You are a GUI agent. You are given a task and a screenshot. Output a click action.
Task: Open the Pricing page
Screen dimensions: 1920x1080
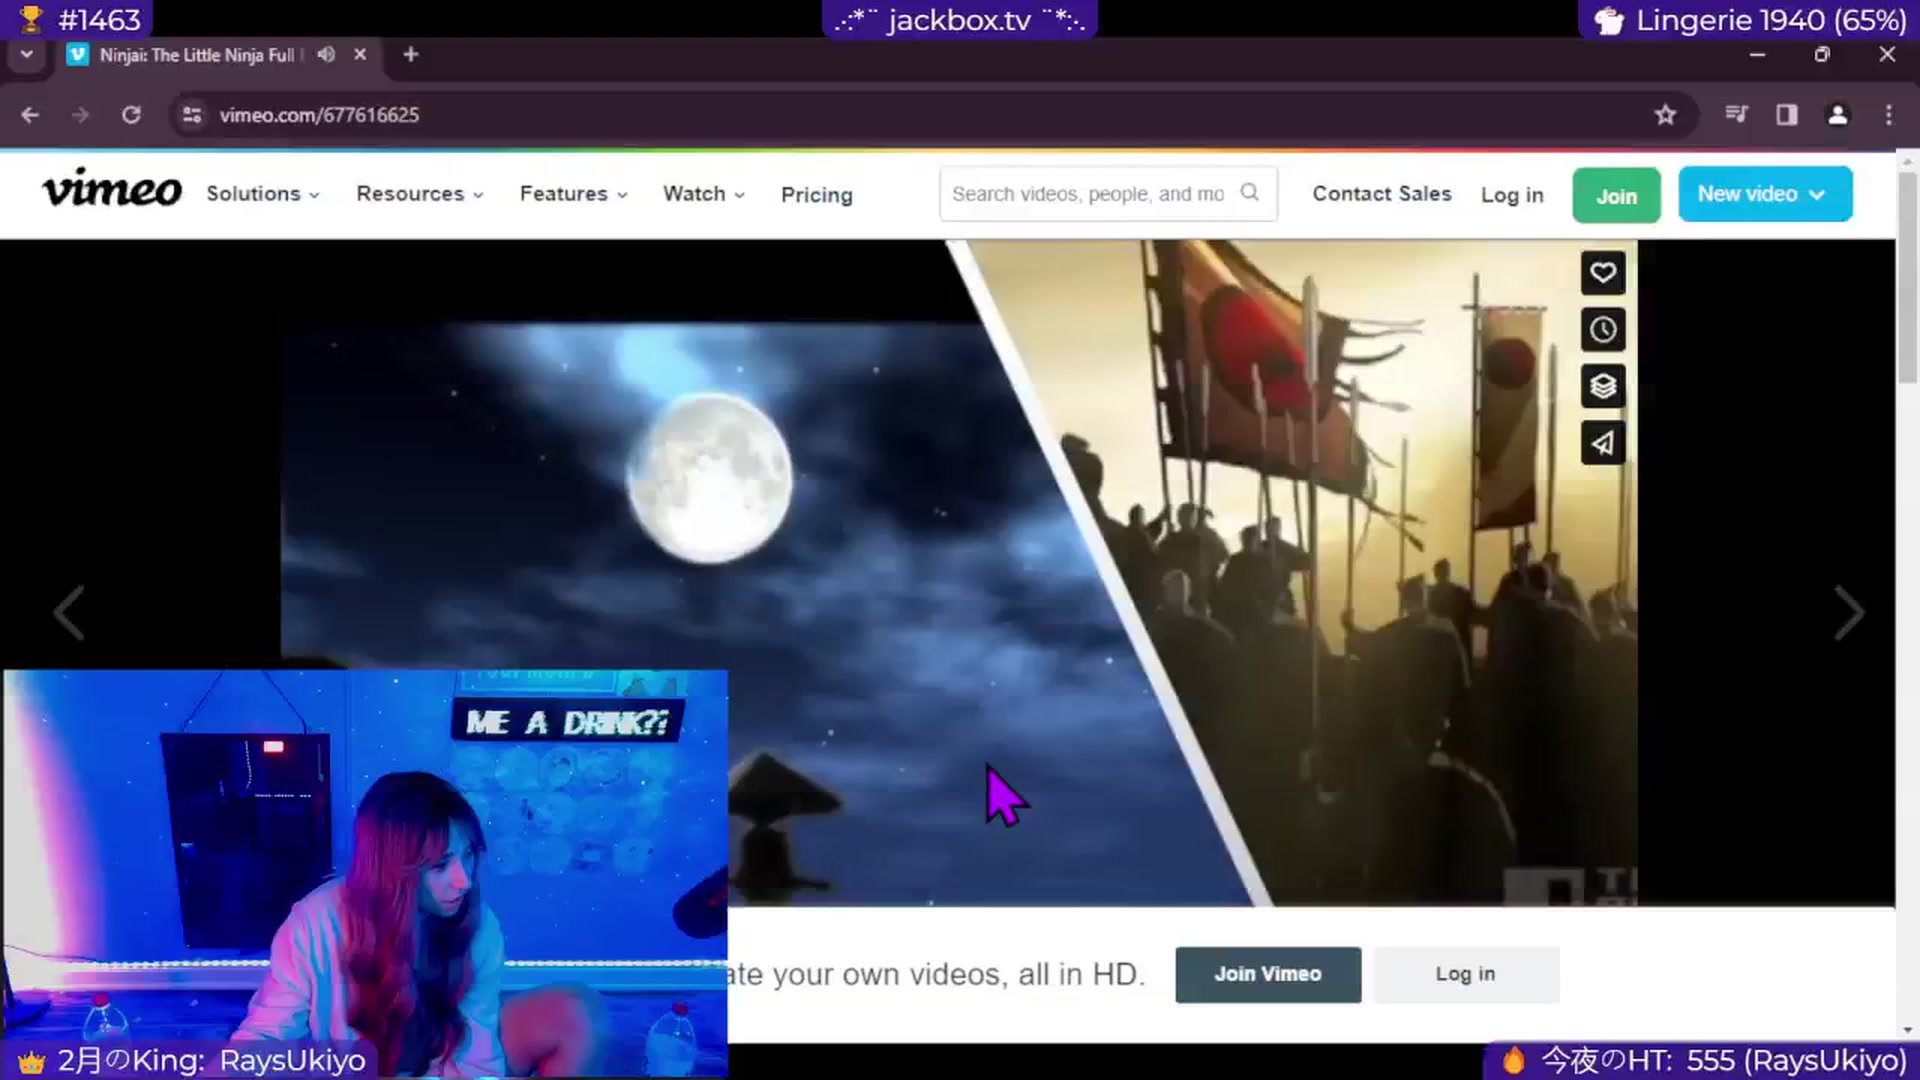tap(817, 195)
